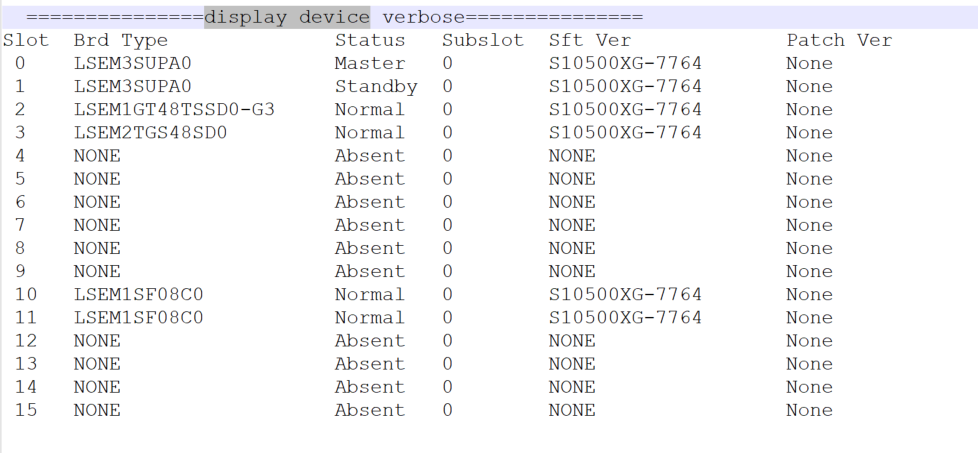Click the "Patch Ver" column header
Screen dimensions: 978x453
coord(839,40)
